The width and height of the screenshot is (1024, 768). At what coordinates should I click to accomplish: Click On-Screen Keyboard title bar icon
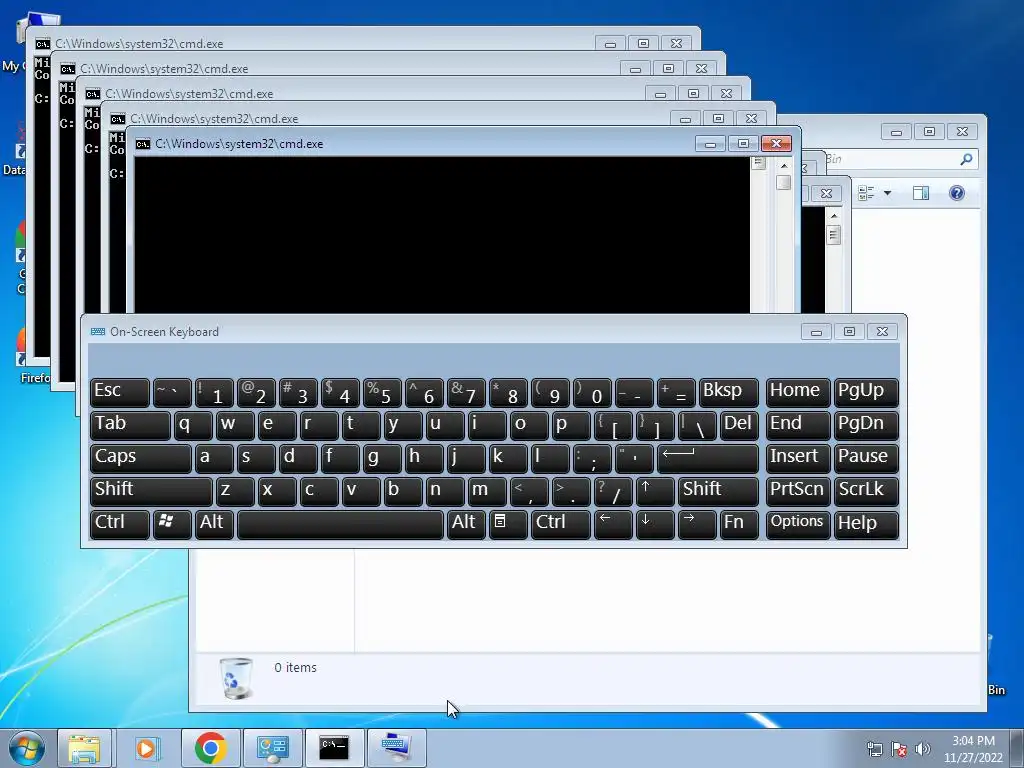coord(98,332)
